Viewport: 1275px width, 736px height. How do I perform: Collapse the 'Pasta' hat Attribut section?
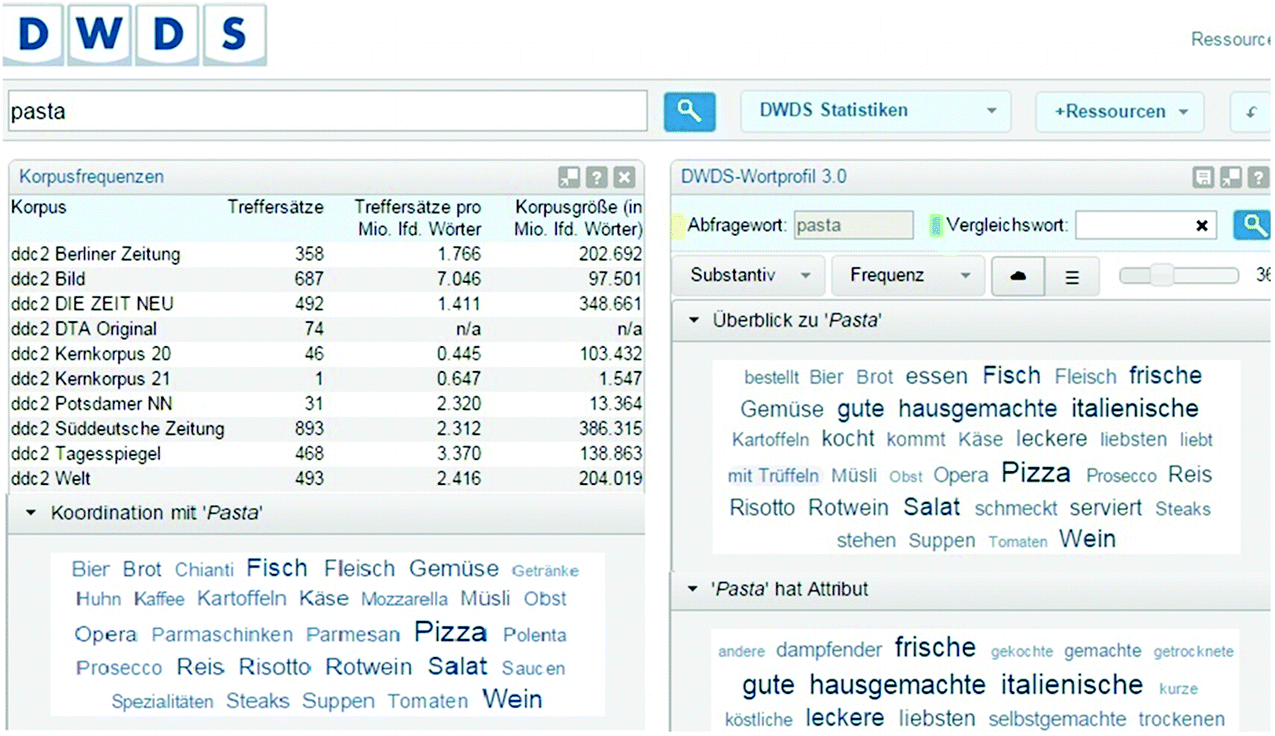tap(692, 590)
